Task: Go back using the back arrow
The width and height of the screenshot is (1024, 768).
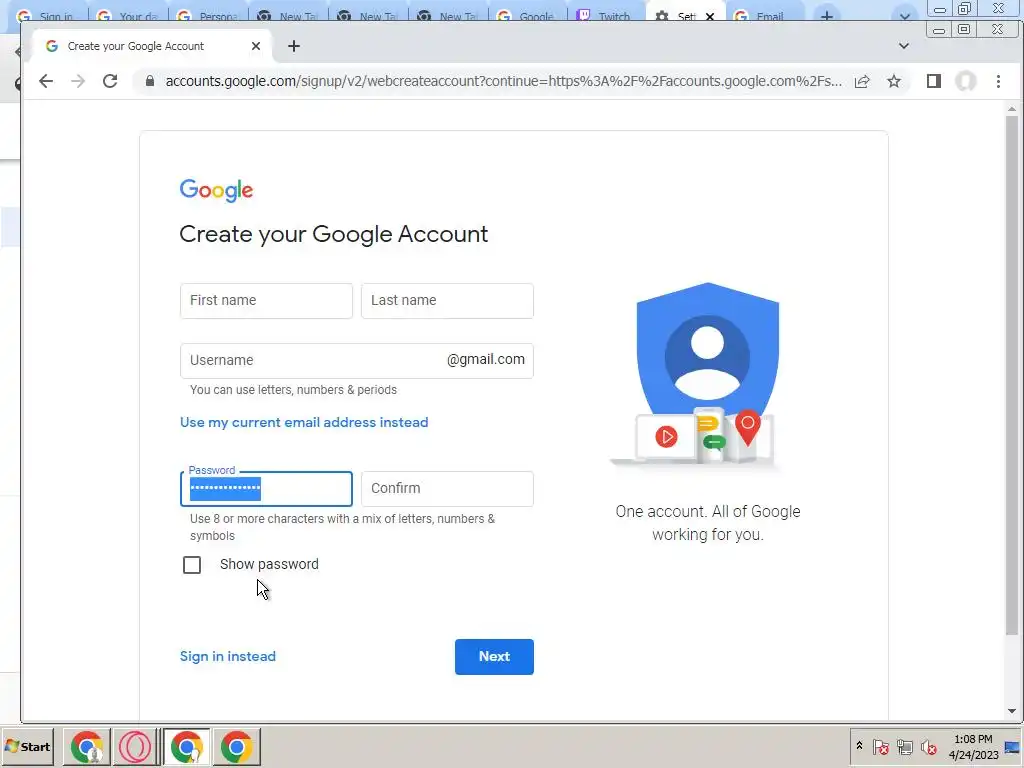Action: [x=46, y=81]
